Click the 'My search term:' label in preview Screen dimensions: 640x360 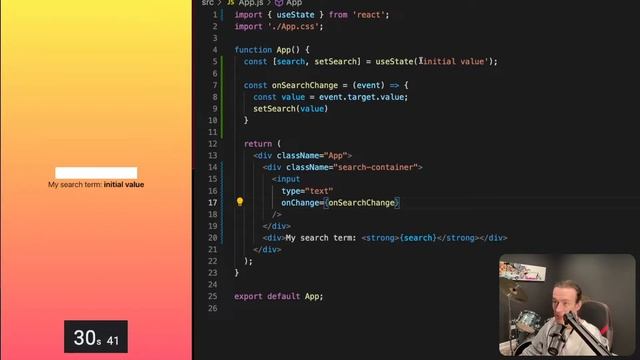pyautogui.click(x=75, y=184)
